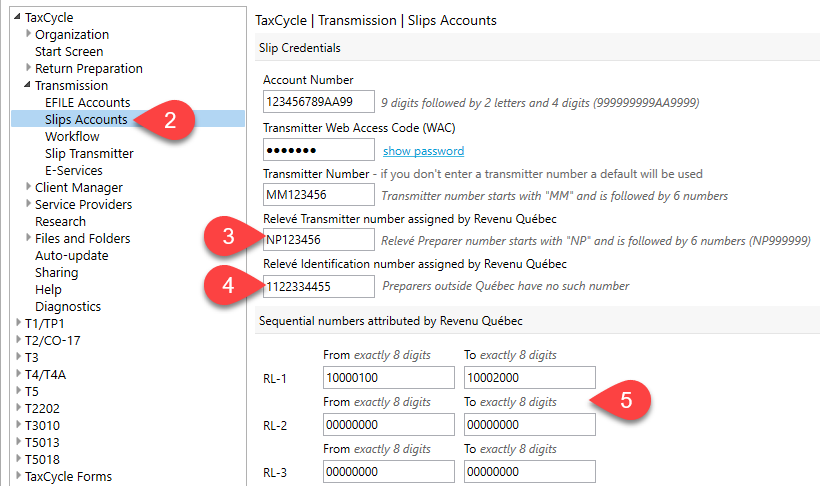
Task: Click the show password link
Action: [424, 151]
